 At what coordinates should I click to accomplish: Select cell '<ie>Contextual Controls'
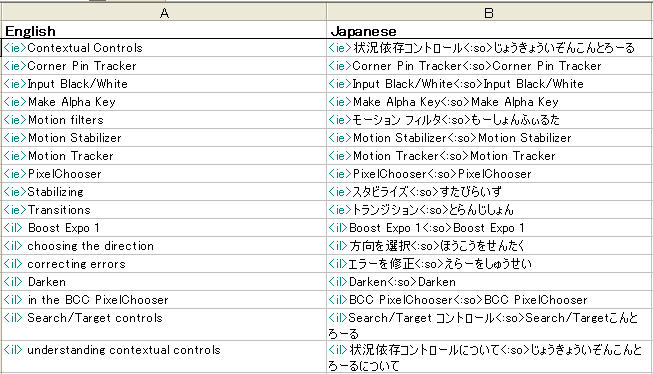click(x=164, y=48)
